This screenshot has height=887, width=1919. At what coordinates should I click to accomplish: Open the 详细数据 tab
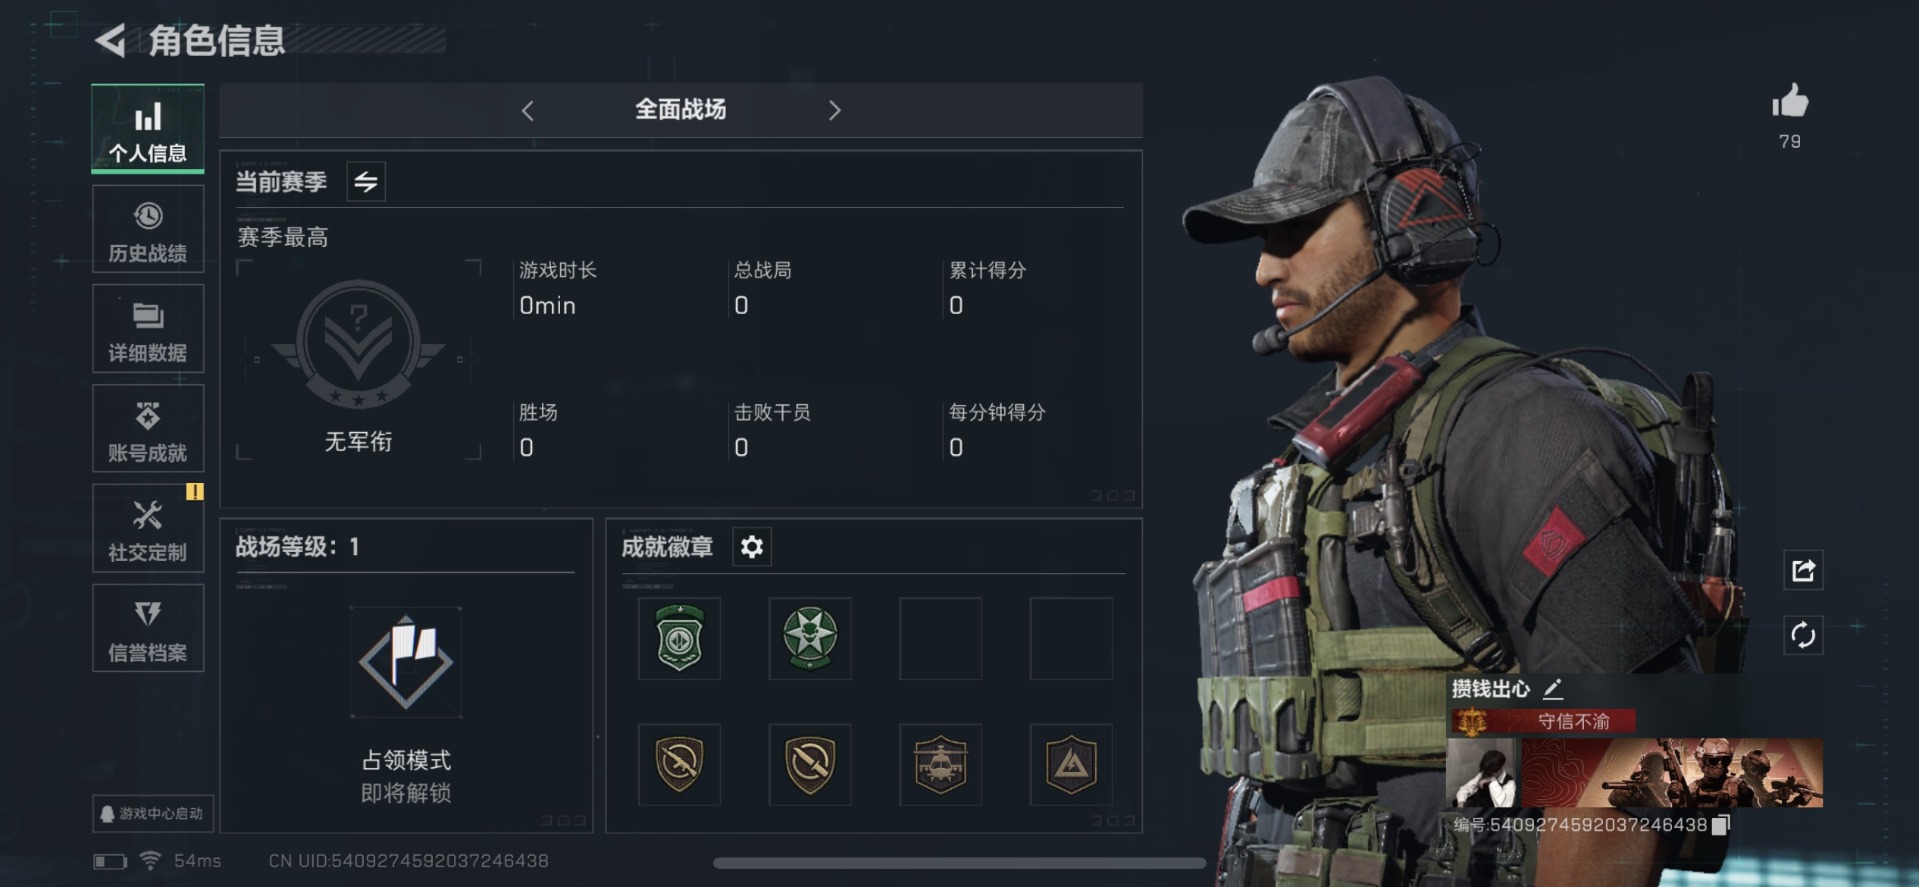[148, 329]
